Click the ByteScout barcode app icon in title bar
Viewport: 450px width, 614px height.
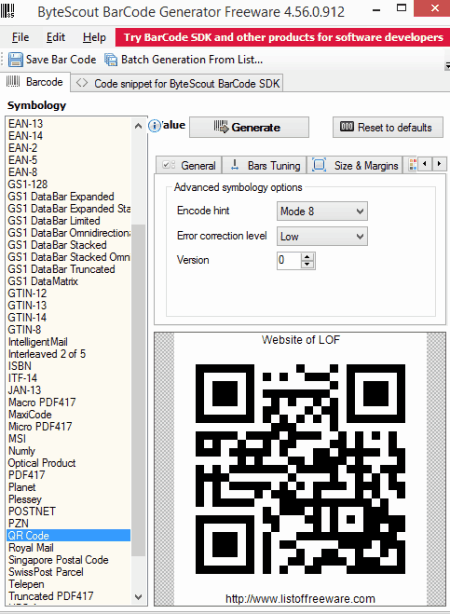(x=7, y=11)
